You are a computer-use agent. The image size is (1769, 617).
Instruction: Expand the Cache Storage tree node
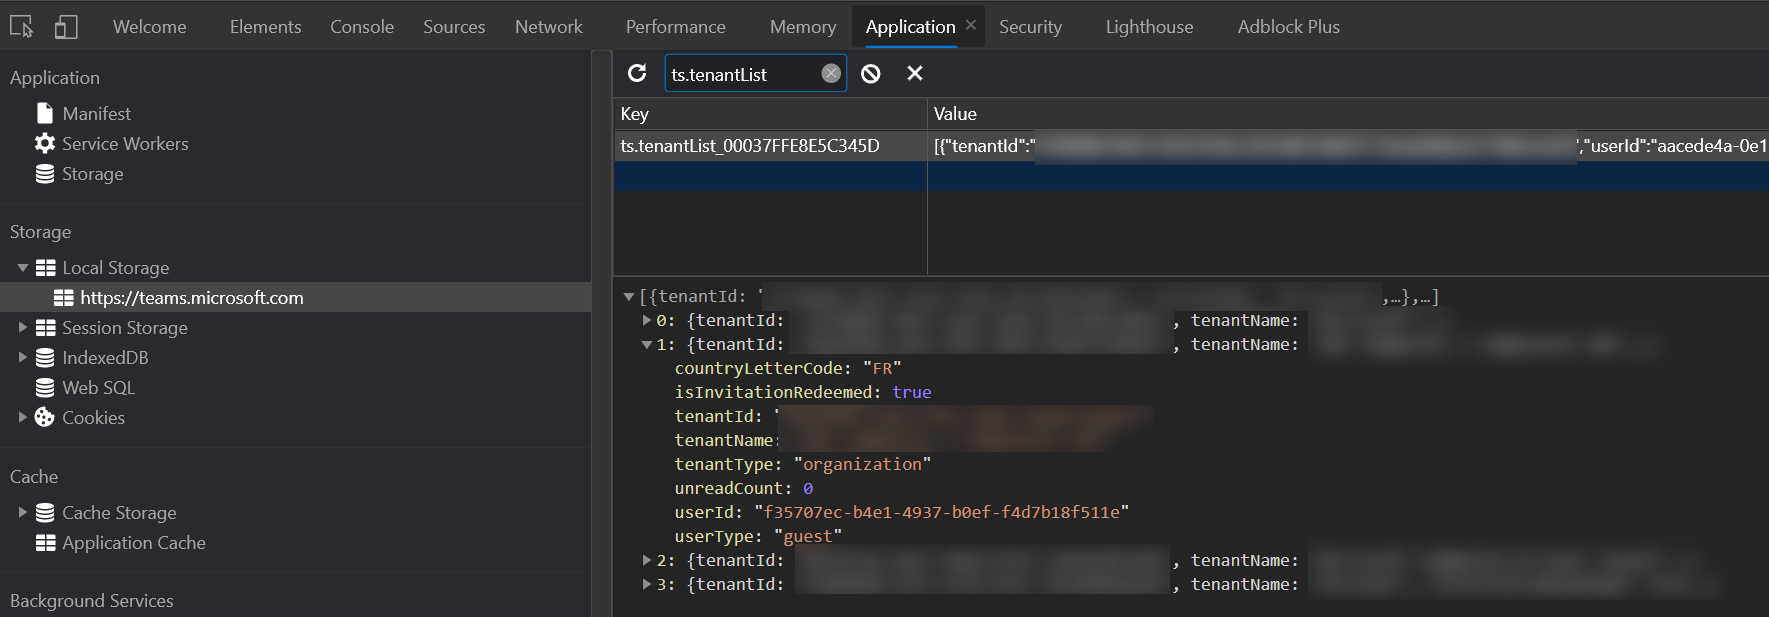[23, 512]
